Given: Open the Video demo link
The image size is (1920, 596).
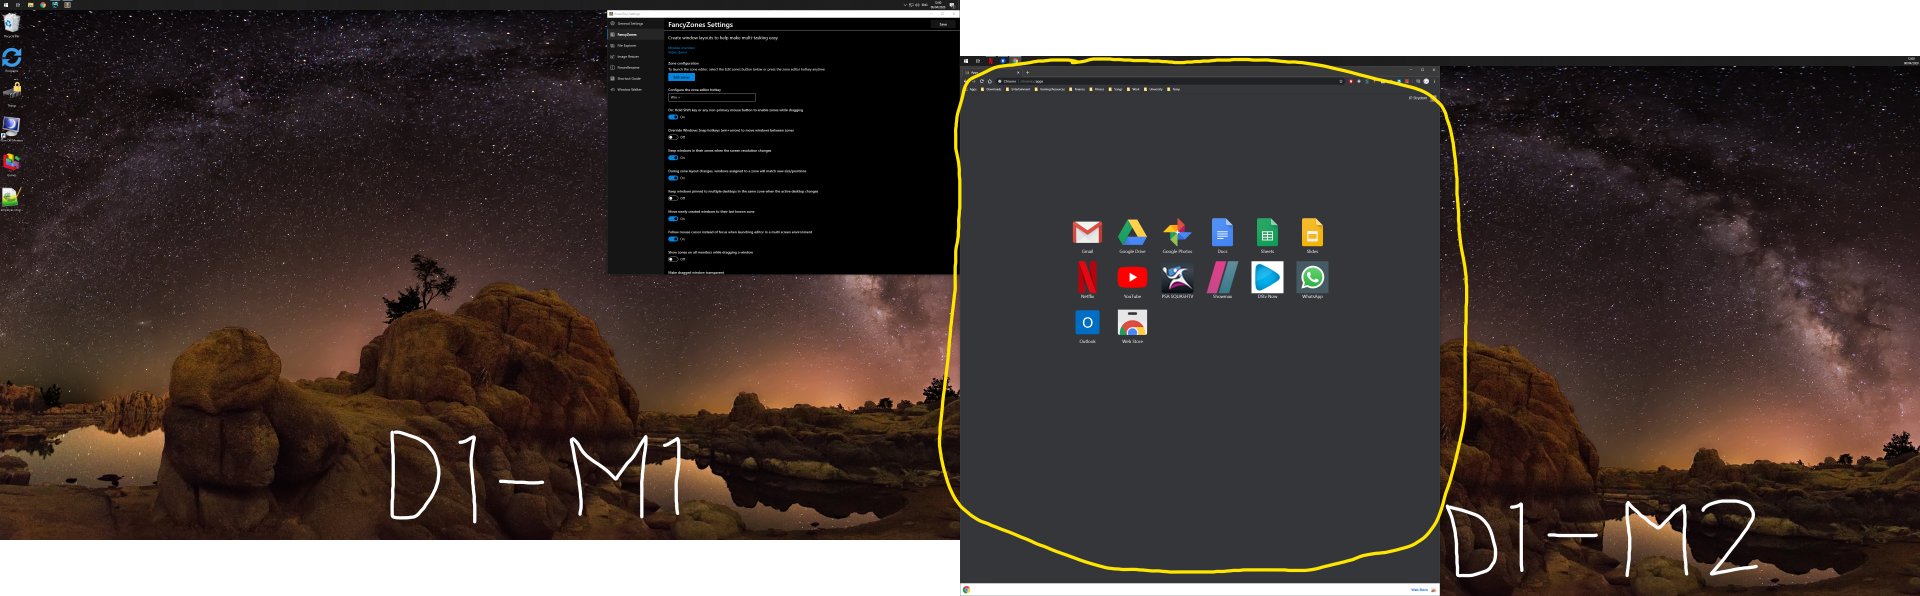Looking at the screenshot, I should tap(677, 52).
